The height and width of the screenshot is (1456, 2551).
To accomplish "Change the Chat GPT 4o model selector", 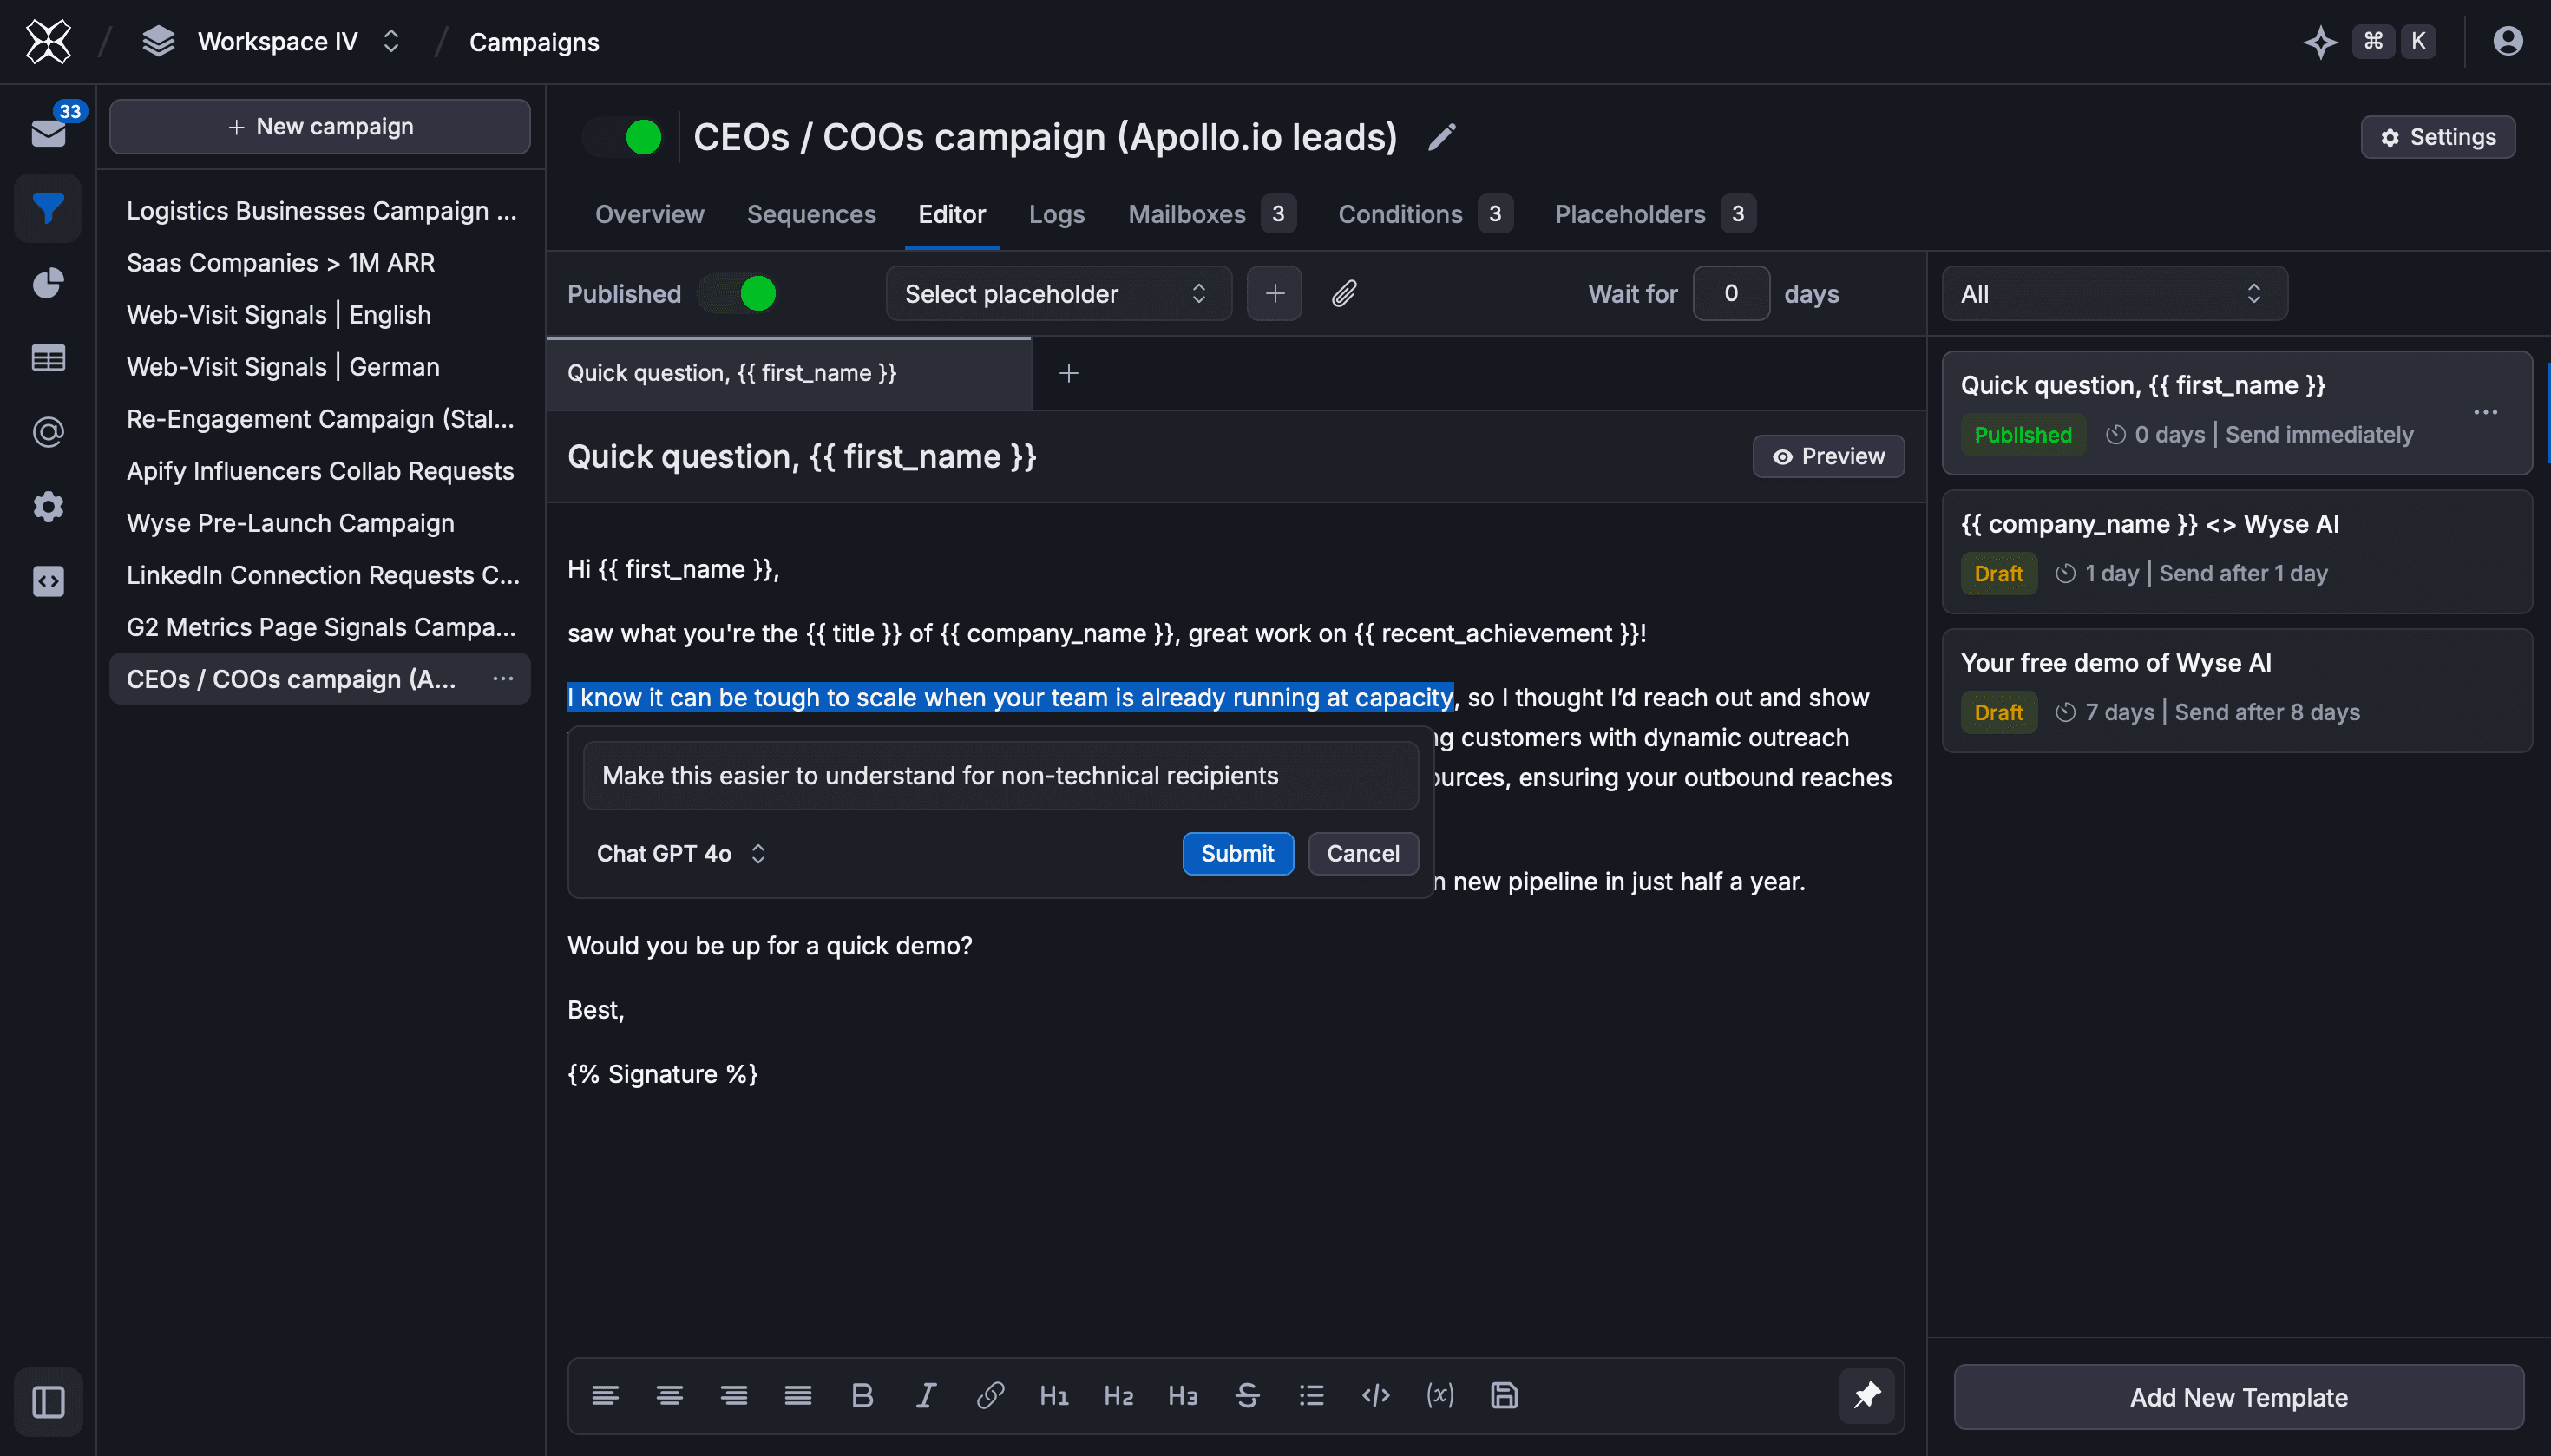I will pyautogui.click(x=681, y=853).
